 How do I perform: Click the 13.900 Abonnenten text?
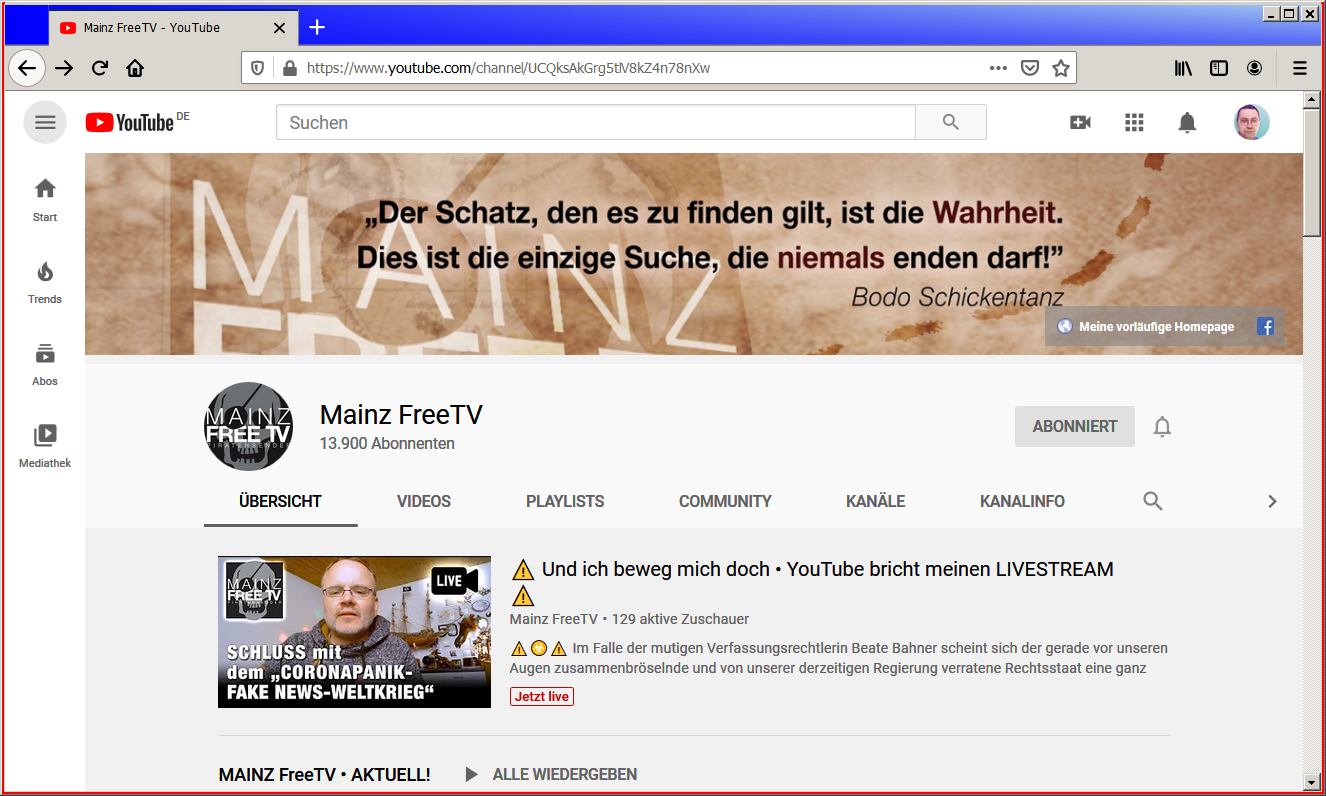pyautogui.click(x=387, y=443)
